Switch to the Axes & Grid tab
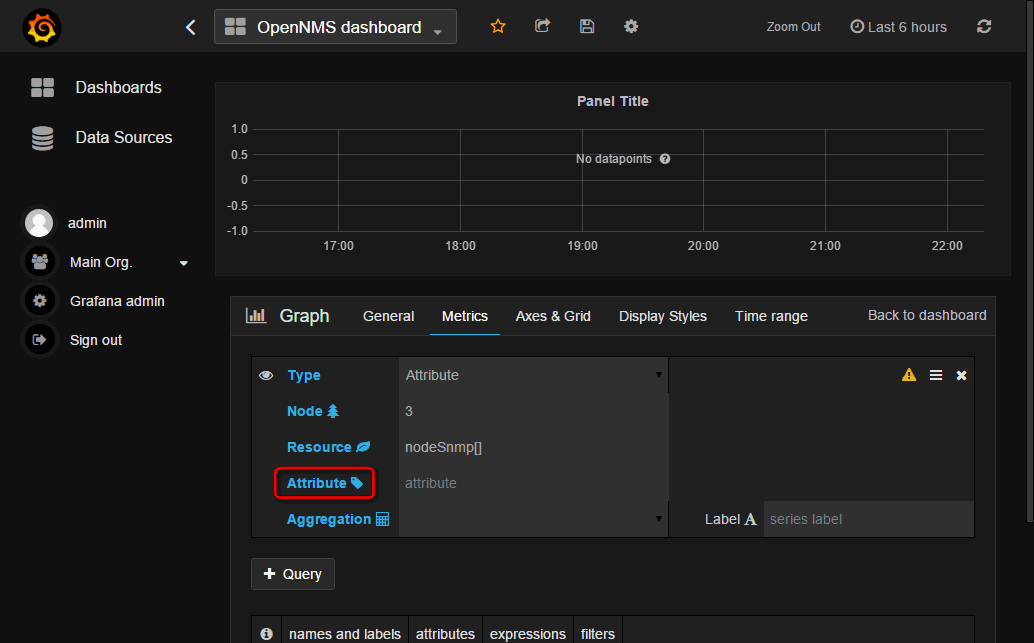The height and width of the screenshot is (643, 1034). coord(553,317)
